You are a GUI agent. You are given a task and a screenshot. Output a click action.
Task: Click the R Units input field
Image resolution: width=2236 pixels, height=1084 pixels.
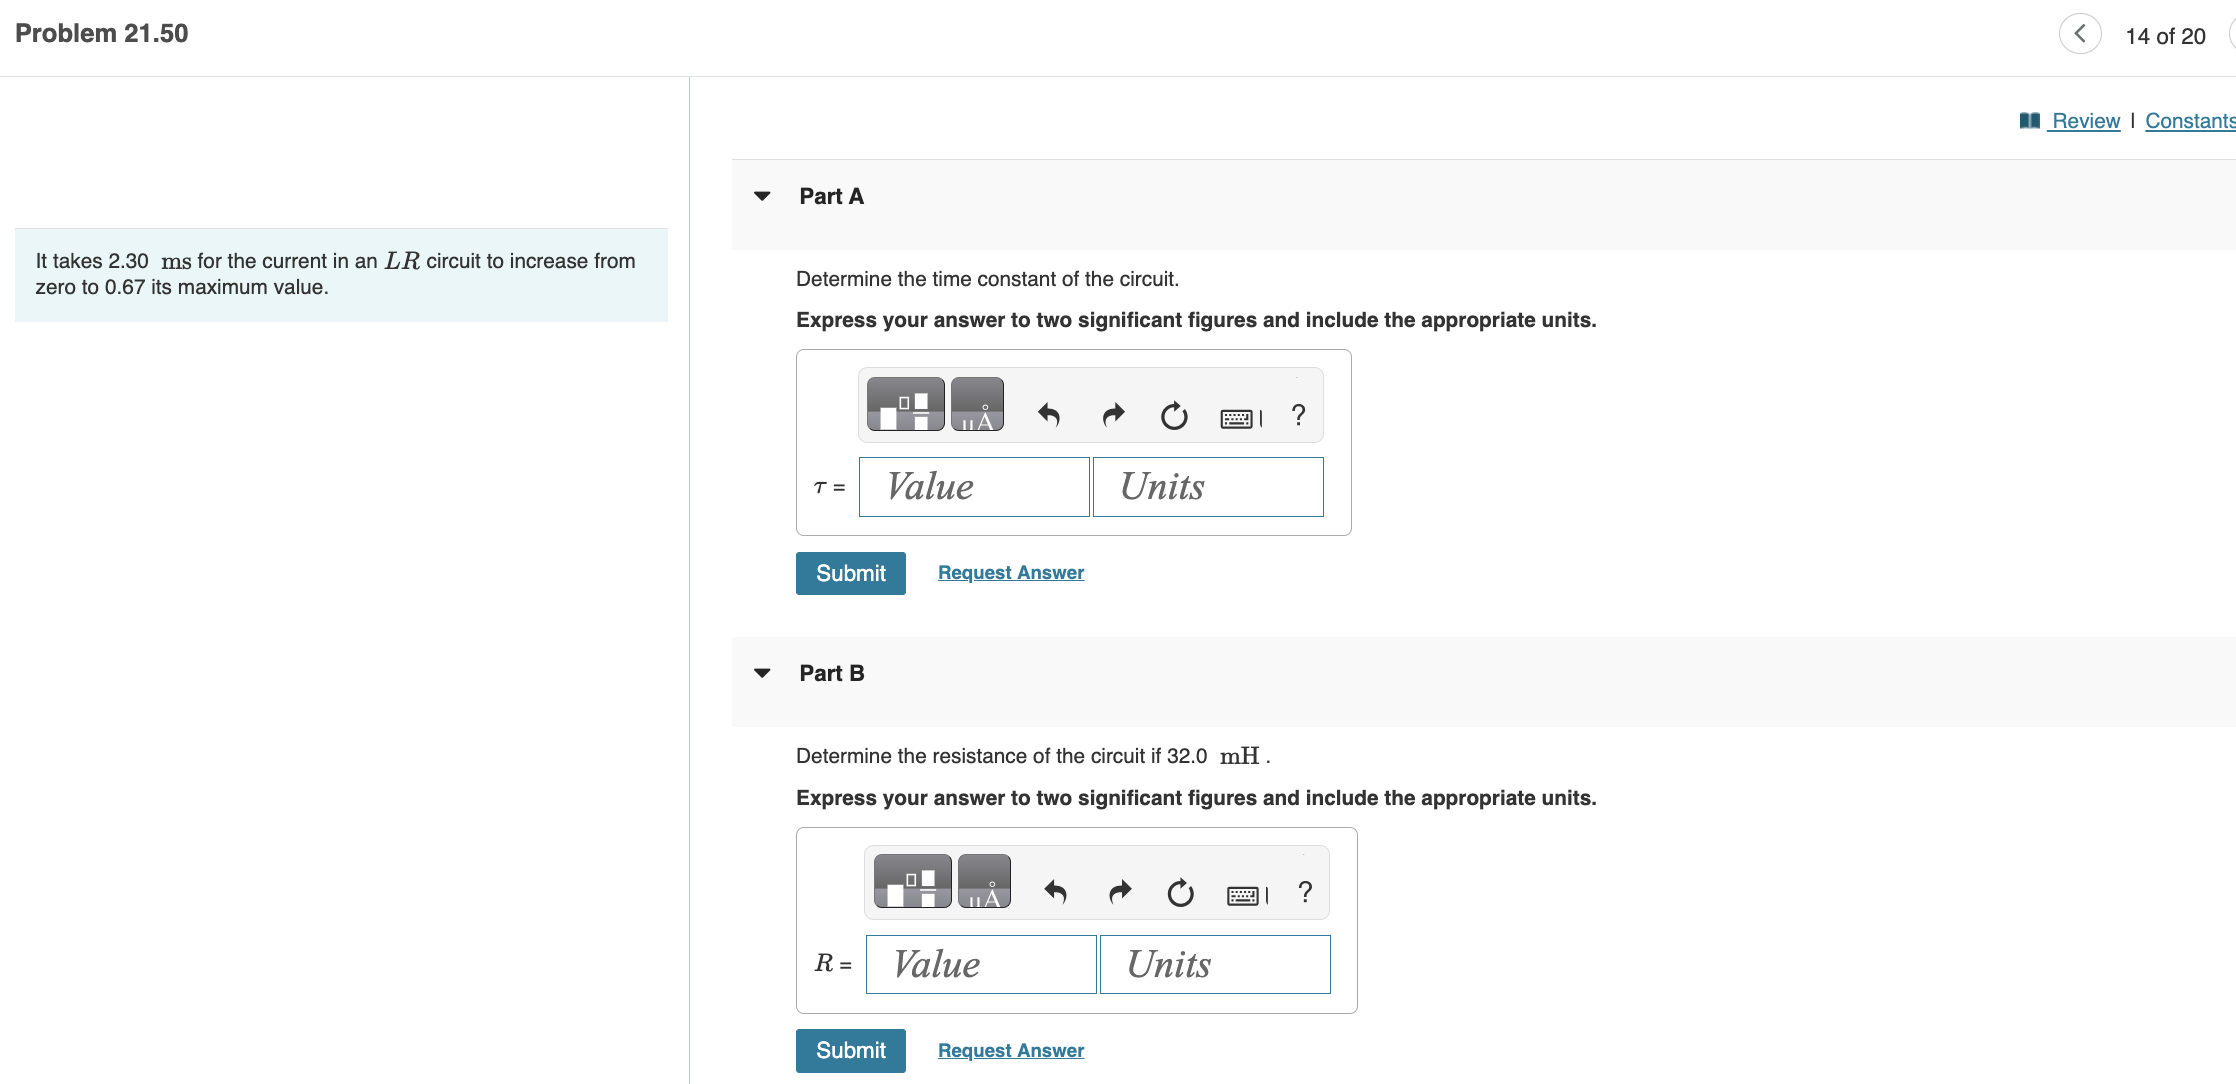coord(1214,964)
